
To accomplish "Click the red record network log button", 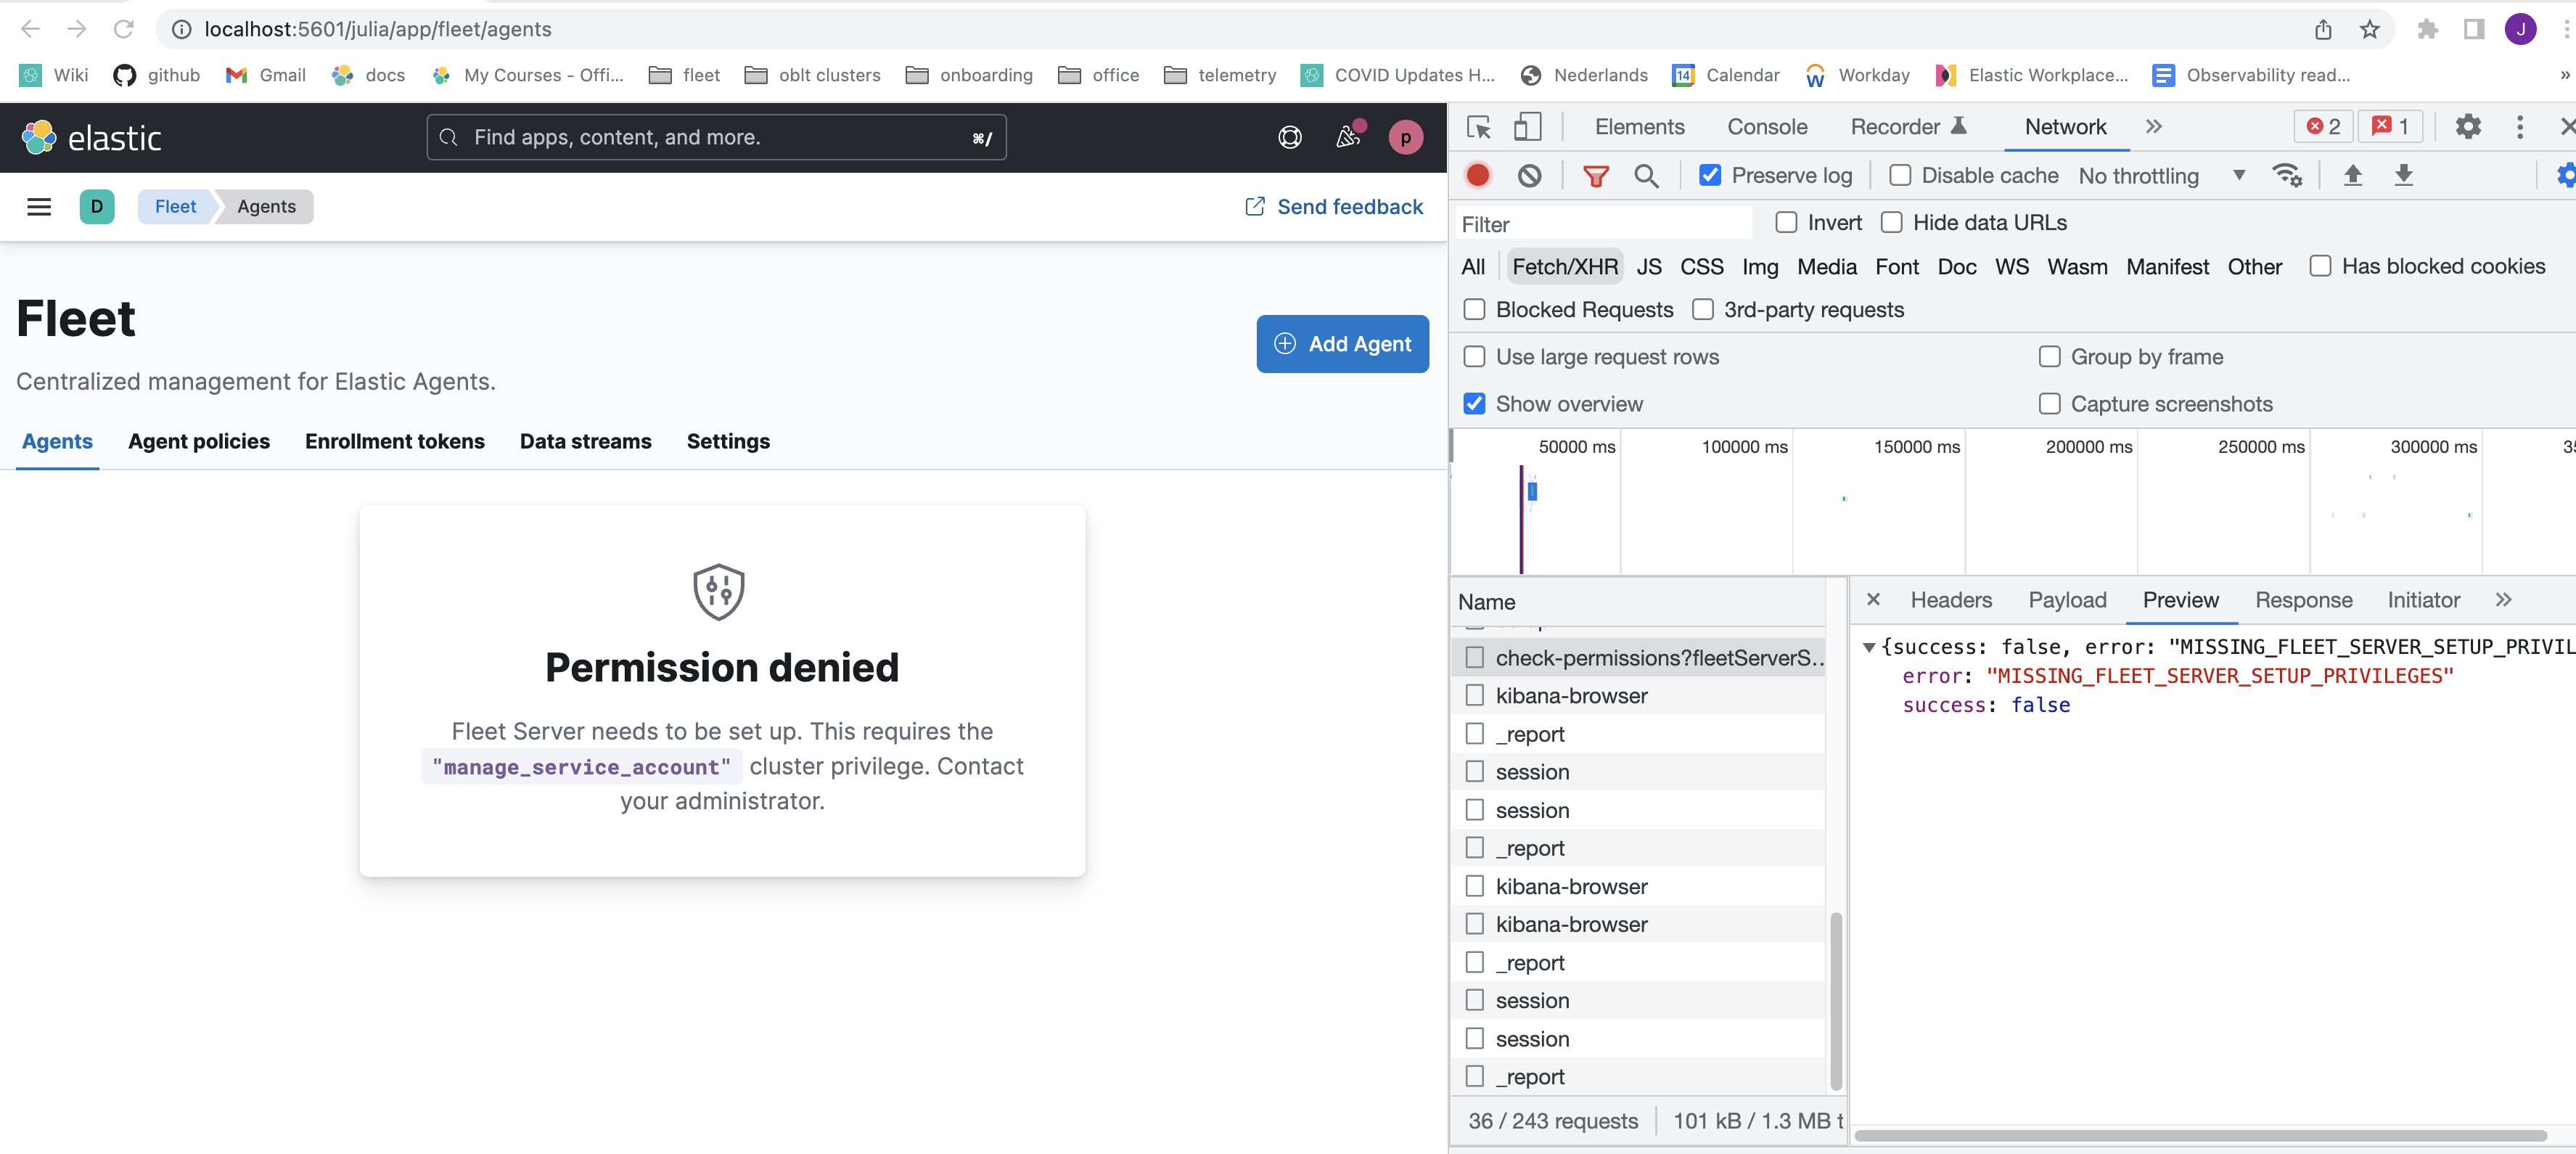I will 1477,175.
